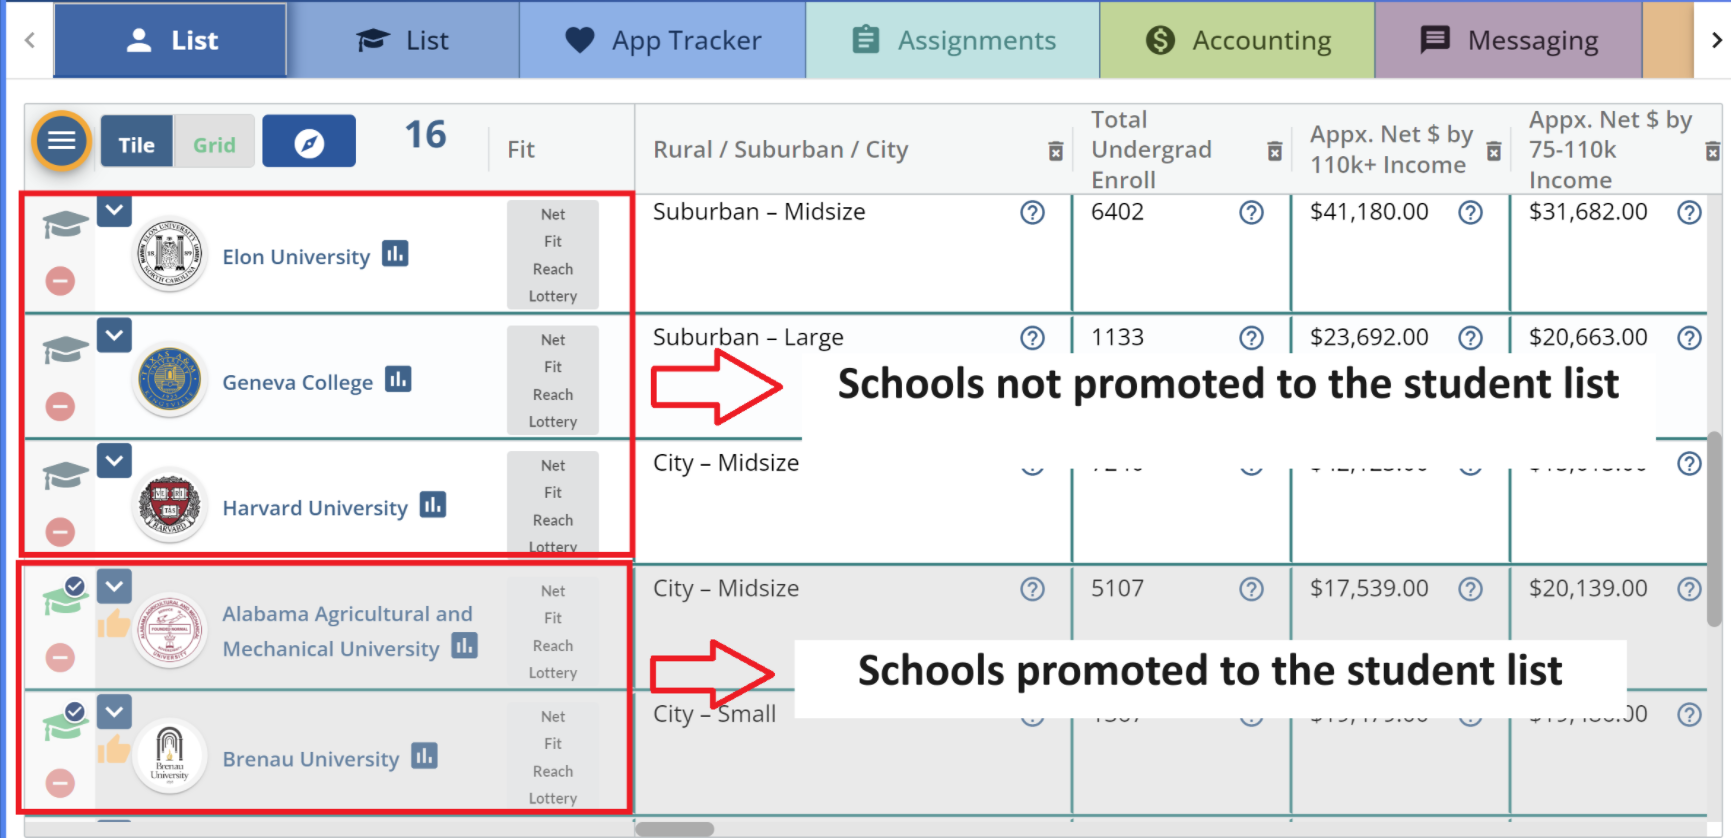The image size is (1731, 838).
Task: Promote Harvard University with graduation cap icon
Action: (66, 476)
